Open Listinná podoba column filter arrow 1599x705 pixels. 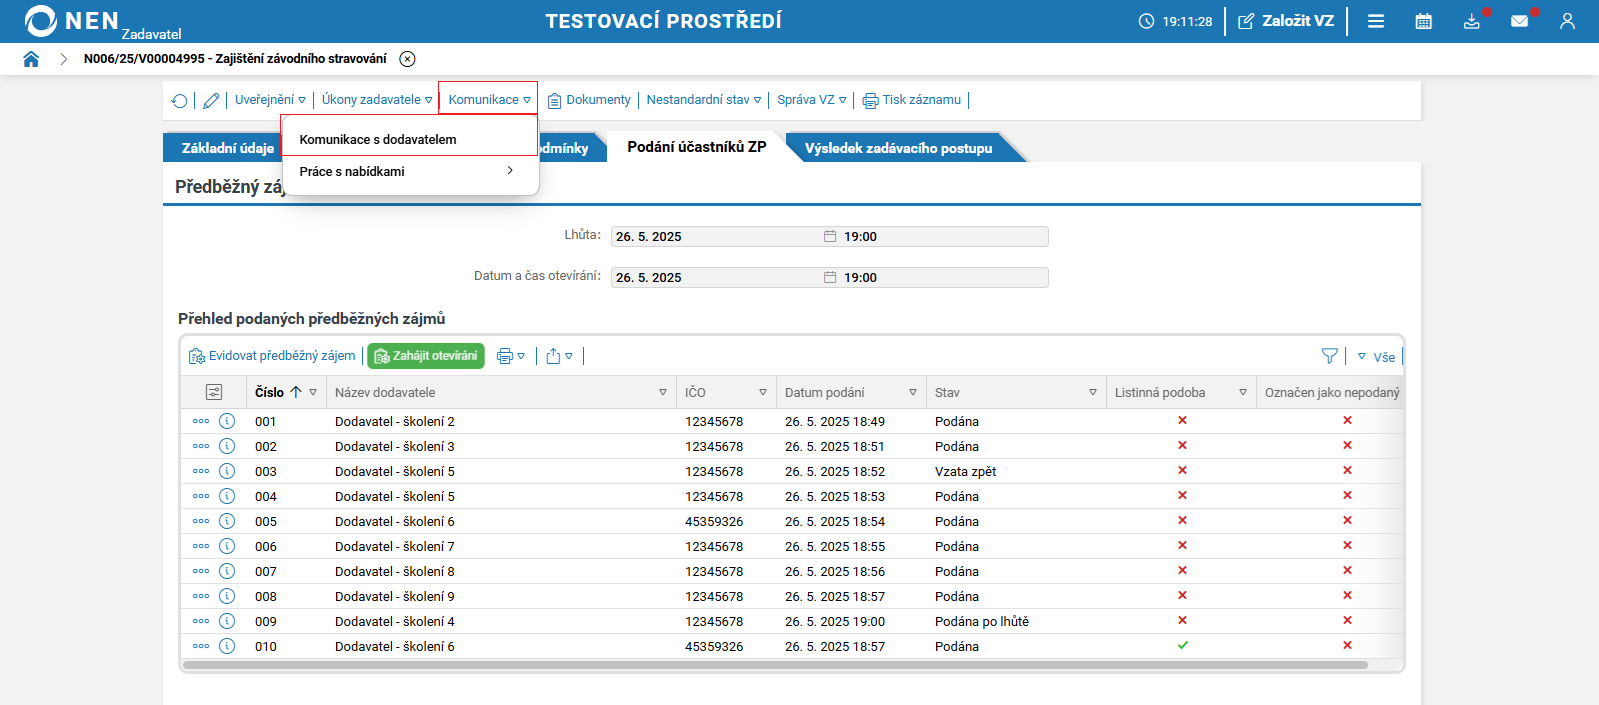(1243, 392)
